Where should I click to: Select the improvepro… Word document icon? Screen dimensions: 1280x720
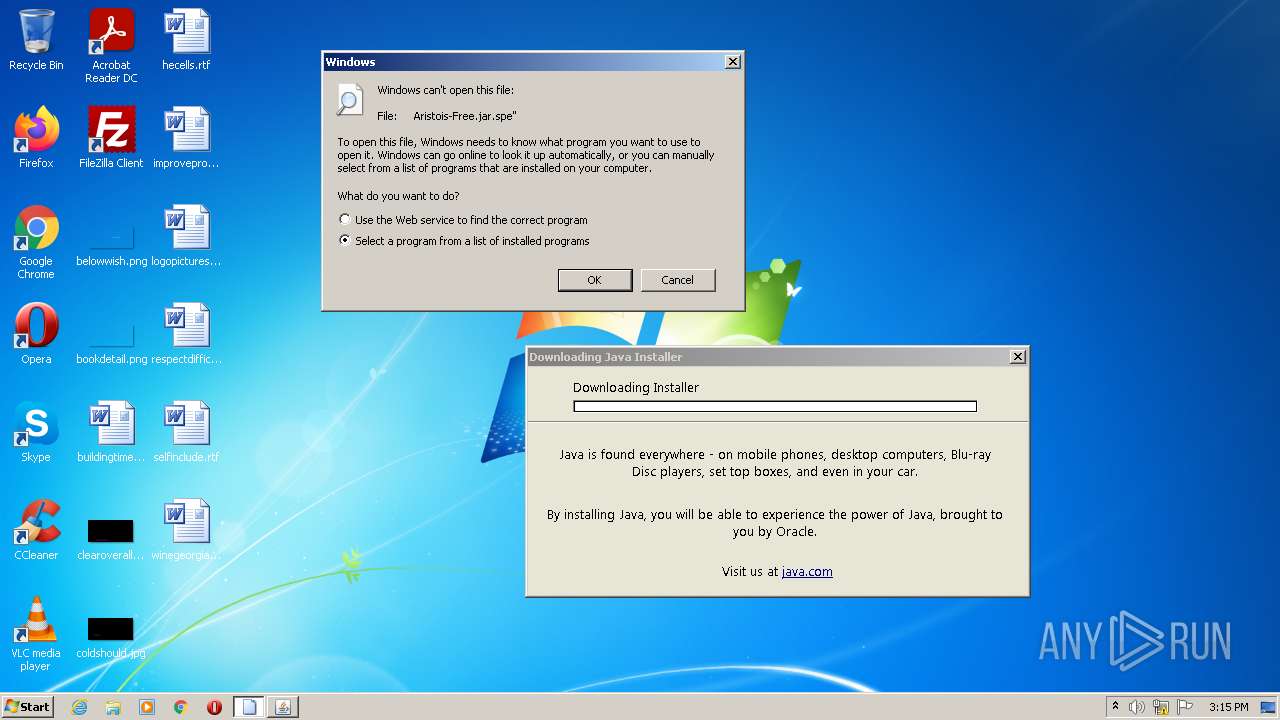click(186, 138)
